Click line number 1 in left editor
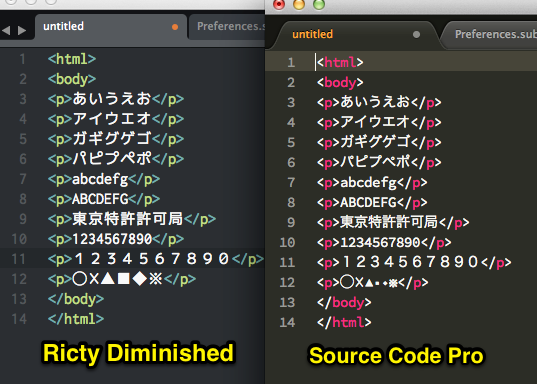The height and width of the screenshot is (384, 537). [23, 59]
